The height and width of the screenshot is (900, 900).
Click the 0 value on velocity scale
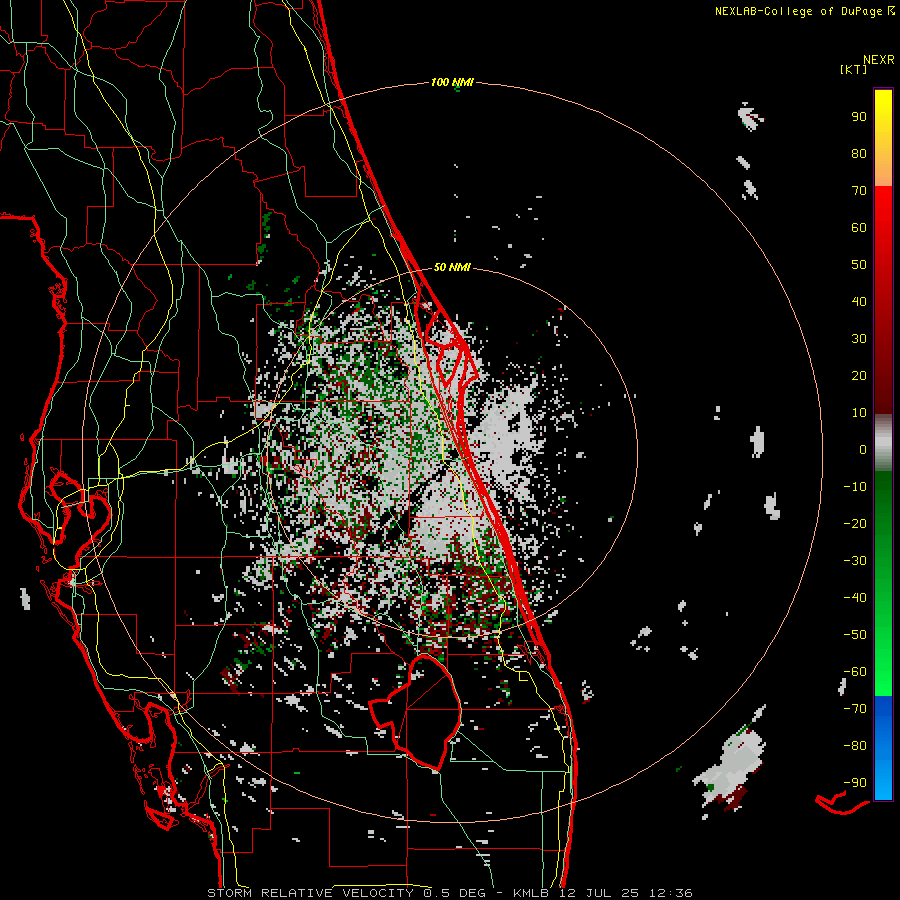[x=863, y=450]
